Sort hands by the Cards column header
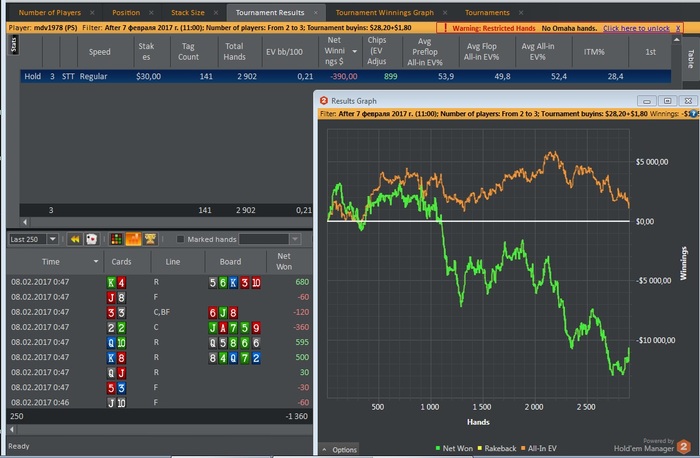The image size is (700, 458). pos(121,262)
